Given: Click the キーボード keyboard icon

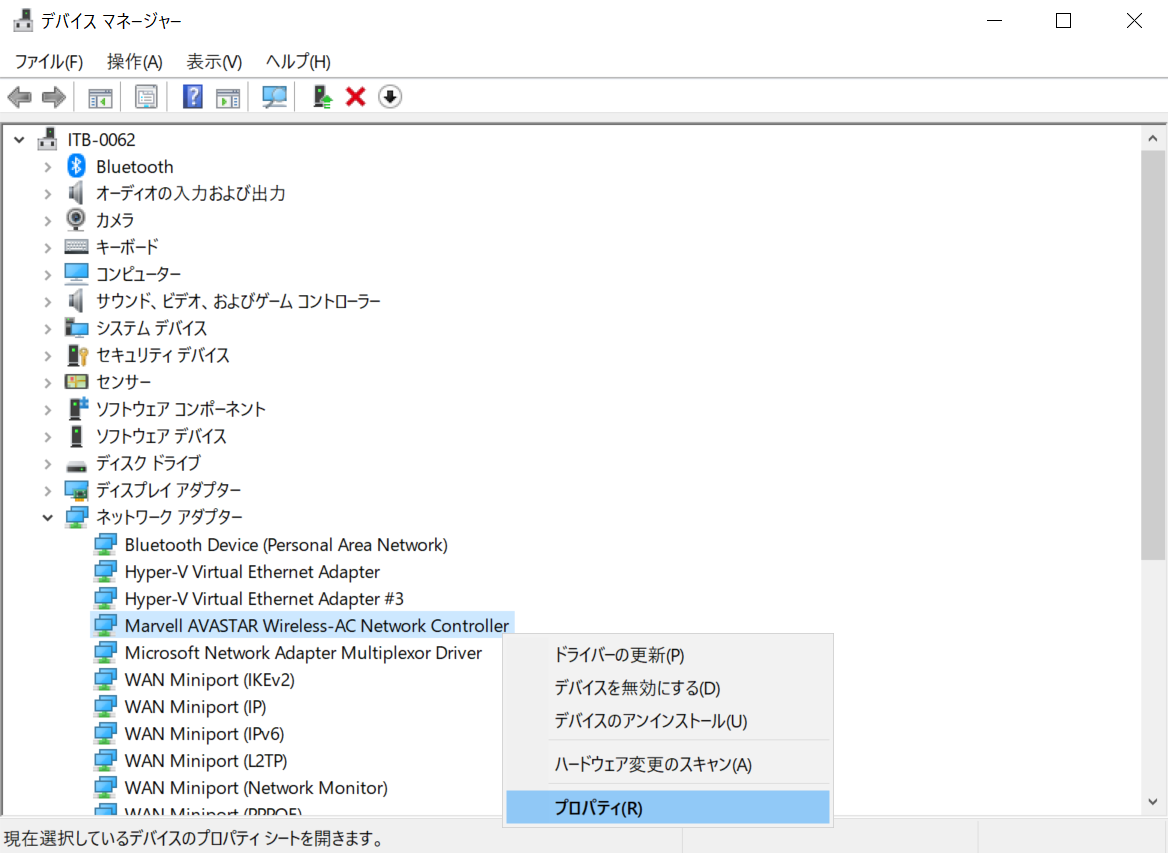Looking at the screenshot, I should click(76, 247).
